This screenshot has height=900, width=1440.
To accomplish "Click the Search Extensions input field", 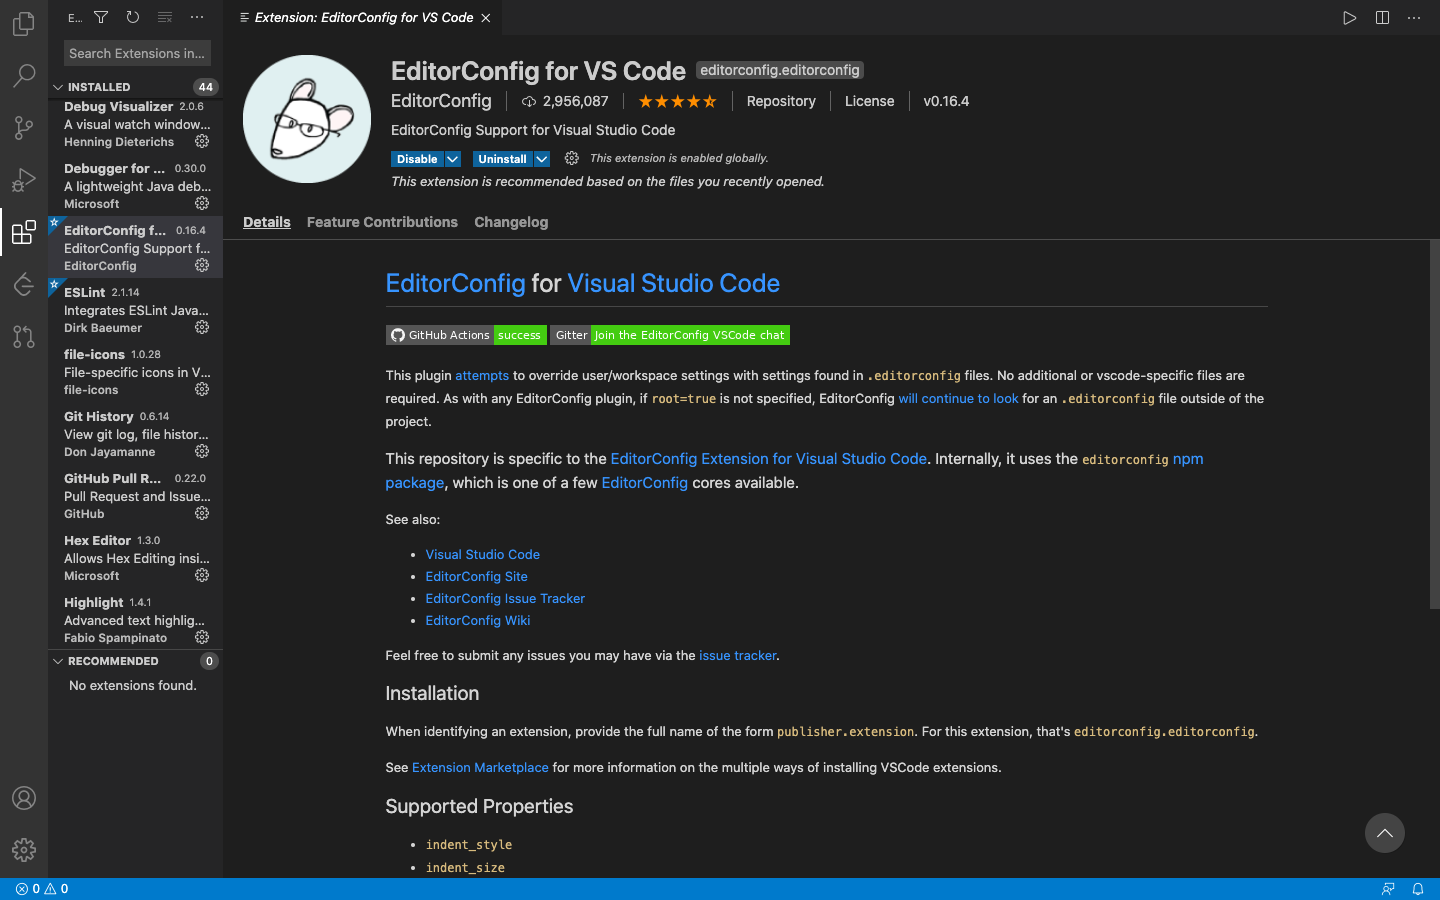I will 137,52.
